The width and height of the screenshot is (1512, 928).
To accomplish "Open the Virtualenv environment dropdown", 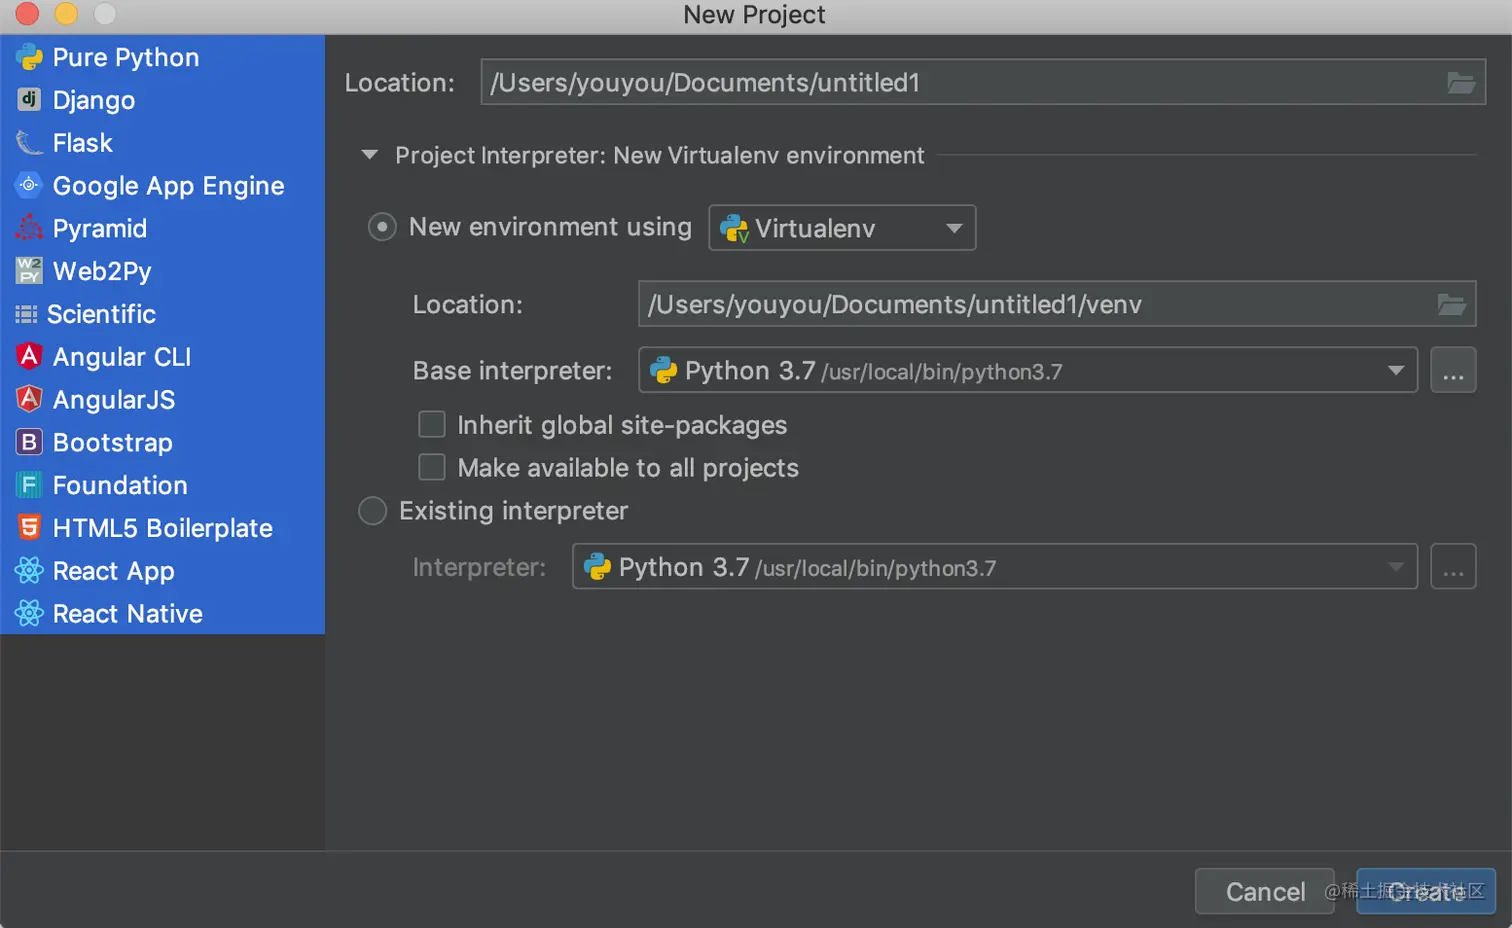I will click(x=842, y=228).
